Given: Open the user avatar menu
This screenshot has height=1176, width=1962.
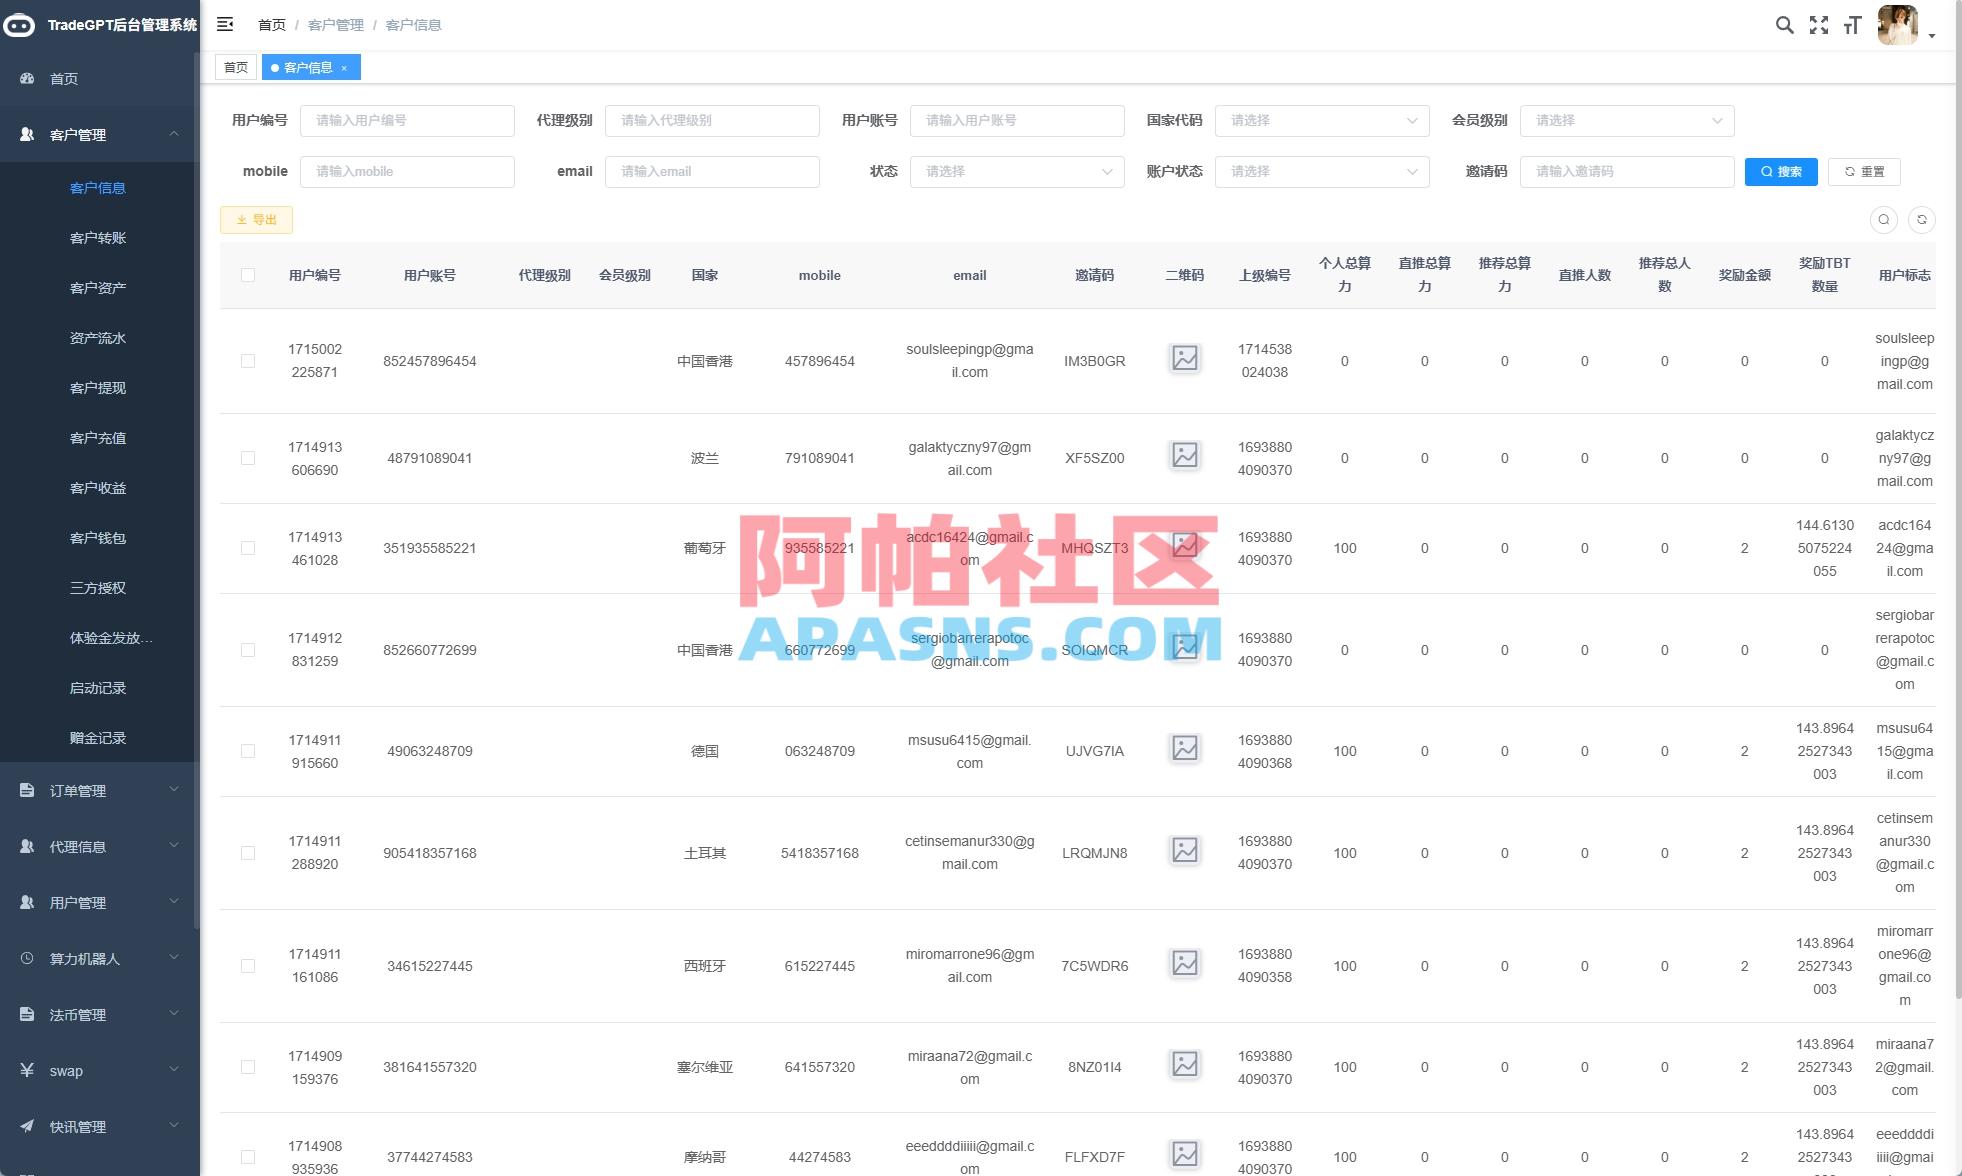Looking at the screenshot, I should click(1897, 25).
